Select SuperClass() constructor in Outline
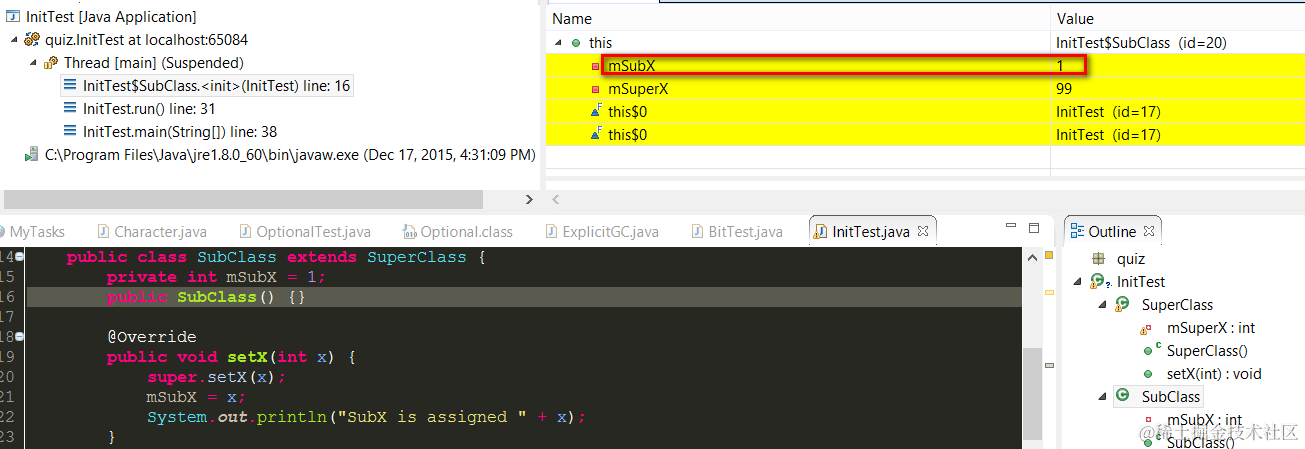Screen dimensions: 1305x449 [1207, 351]
